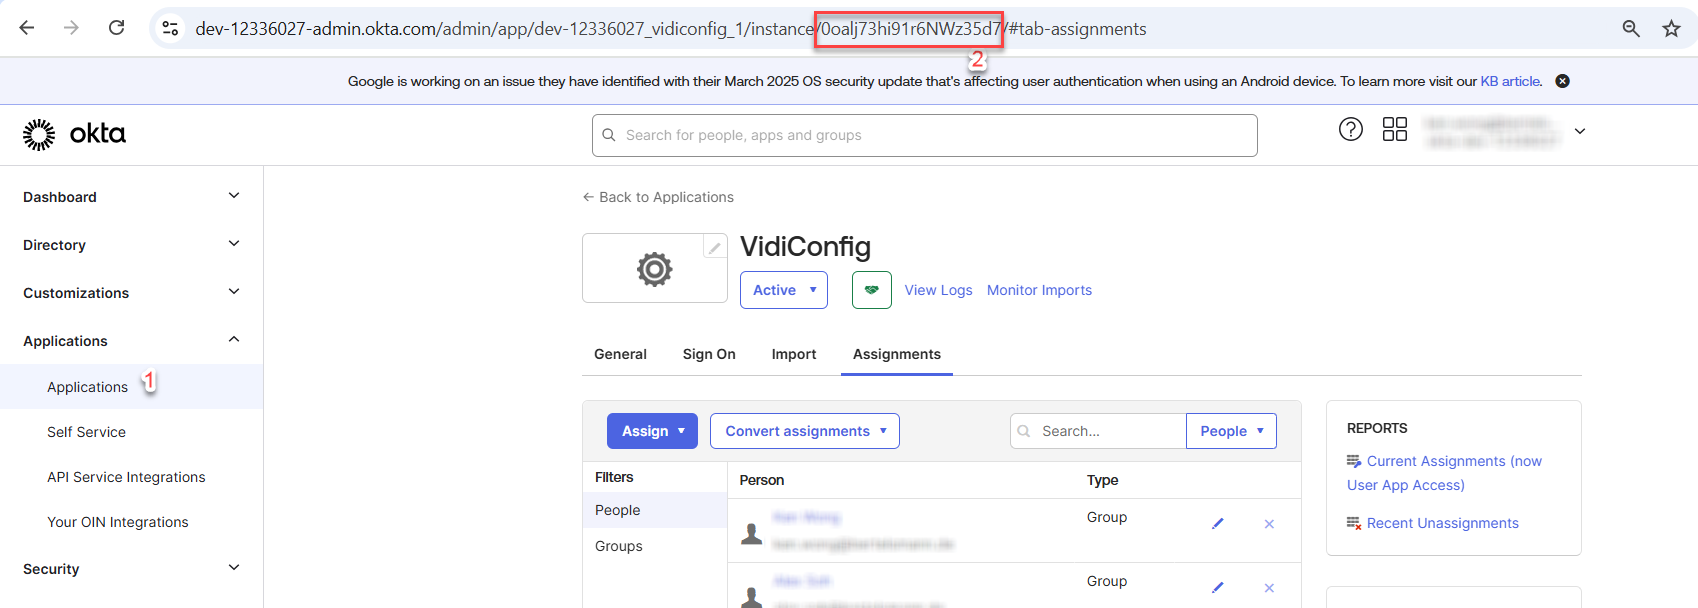Open the People search-type dropdown

(x=1230, y=431)
